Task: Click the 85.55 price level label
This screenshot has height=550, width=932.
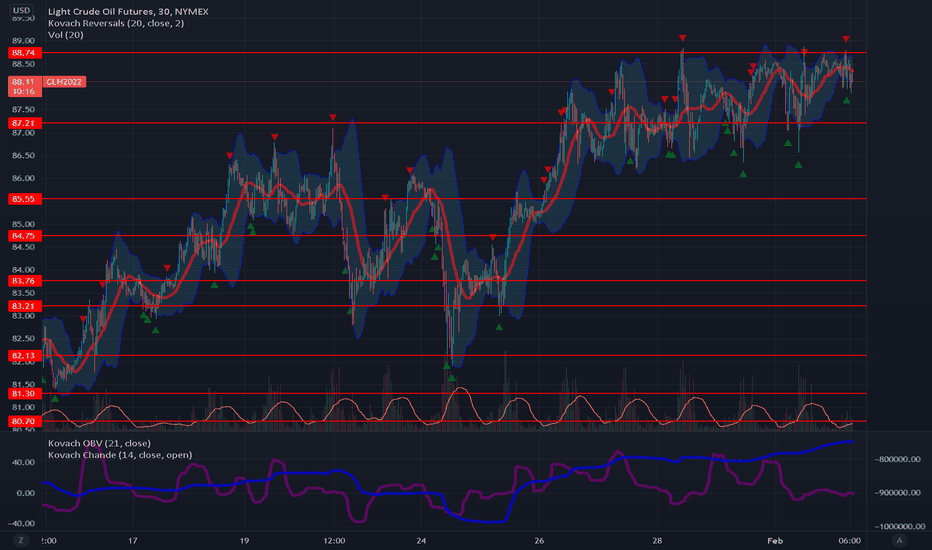Action: click(x=24, y=199)
